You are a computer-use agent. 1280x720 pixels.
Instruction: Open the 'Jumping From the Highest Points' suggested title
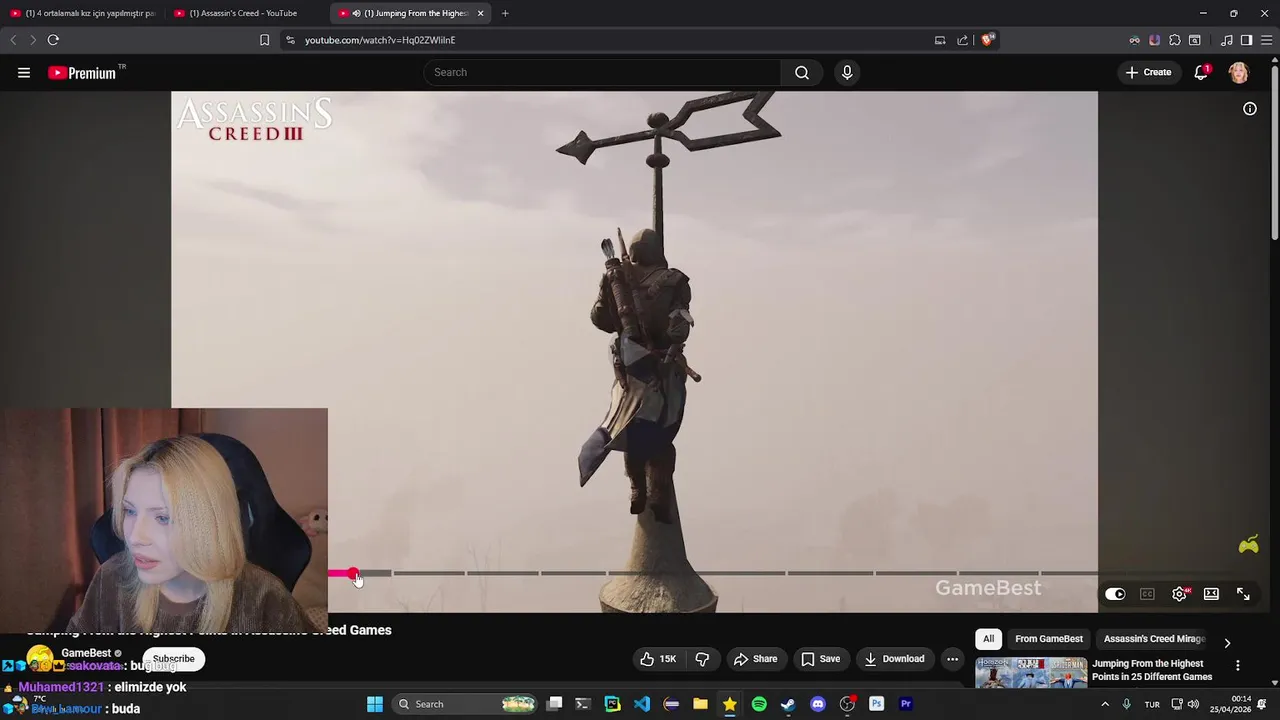1152,670
